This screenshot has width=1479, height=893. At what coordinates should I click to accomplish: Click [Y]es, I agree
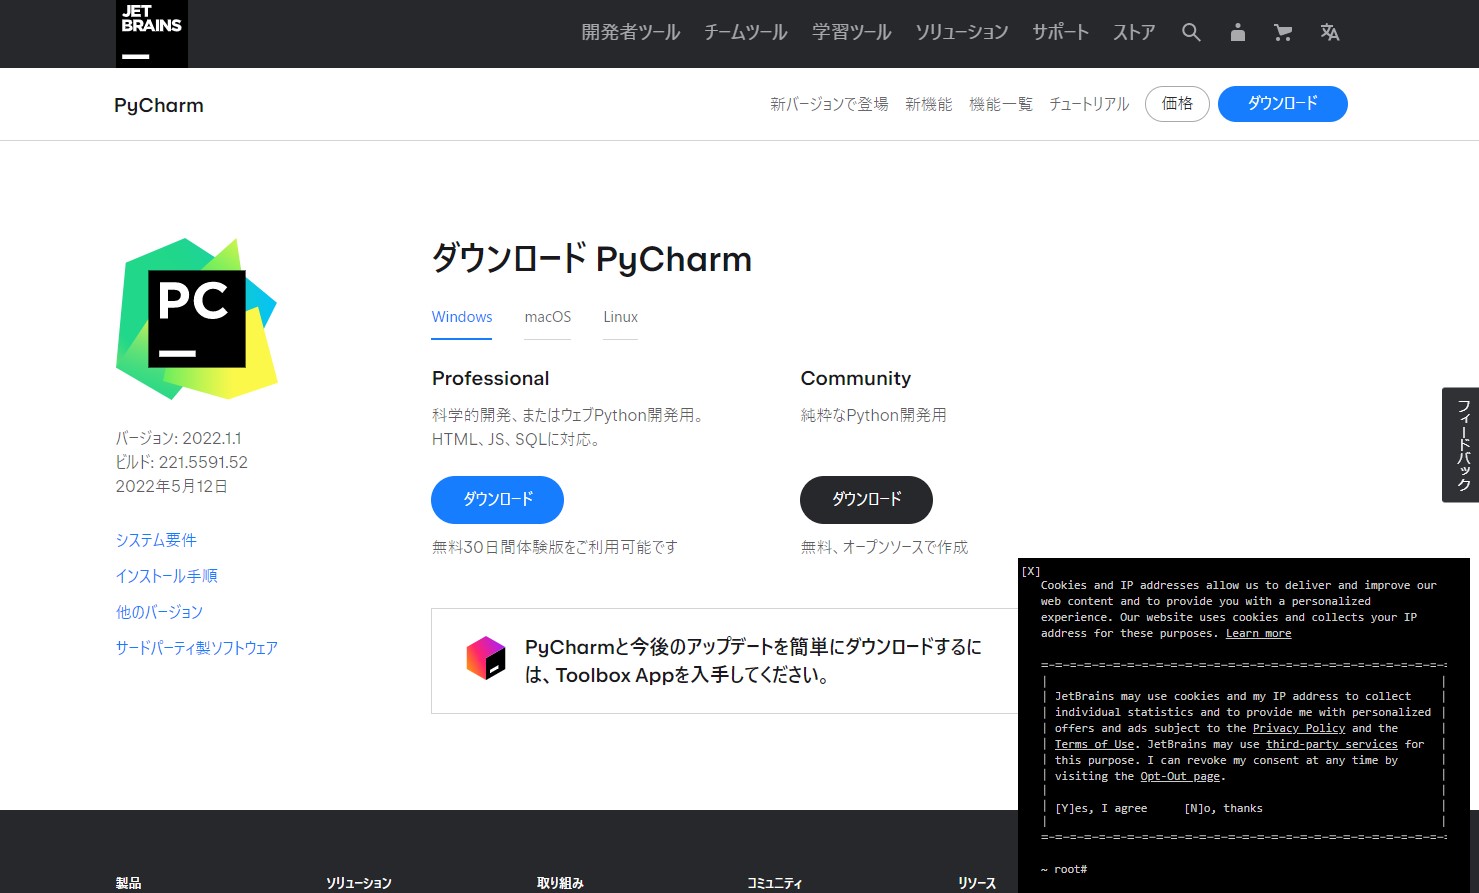(x=1101, y=808)
